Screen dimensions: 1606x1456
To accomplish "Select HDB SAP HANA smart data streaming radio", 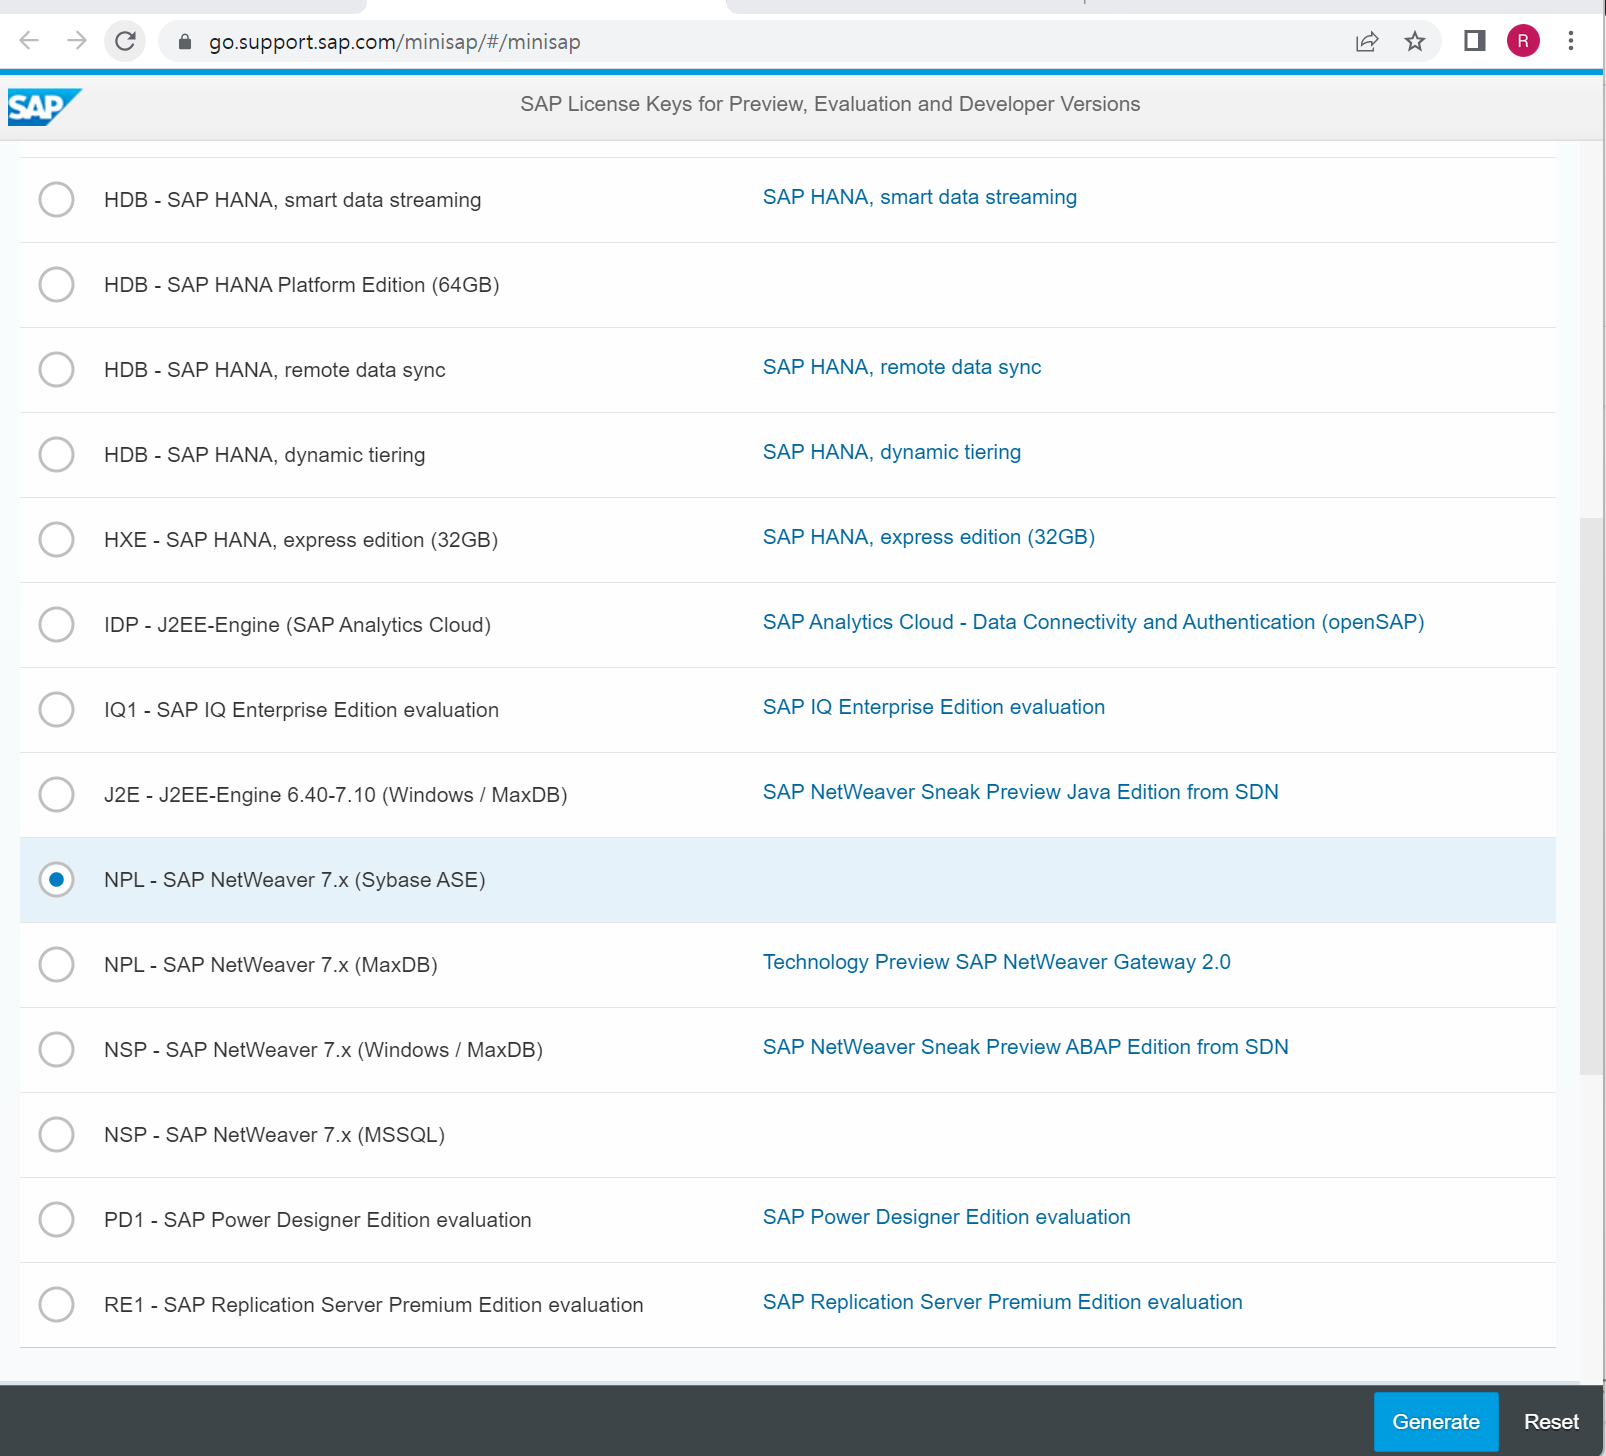I will (56, 199).
